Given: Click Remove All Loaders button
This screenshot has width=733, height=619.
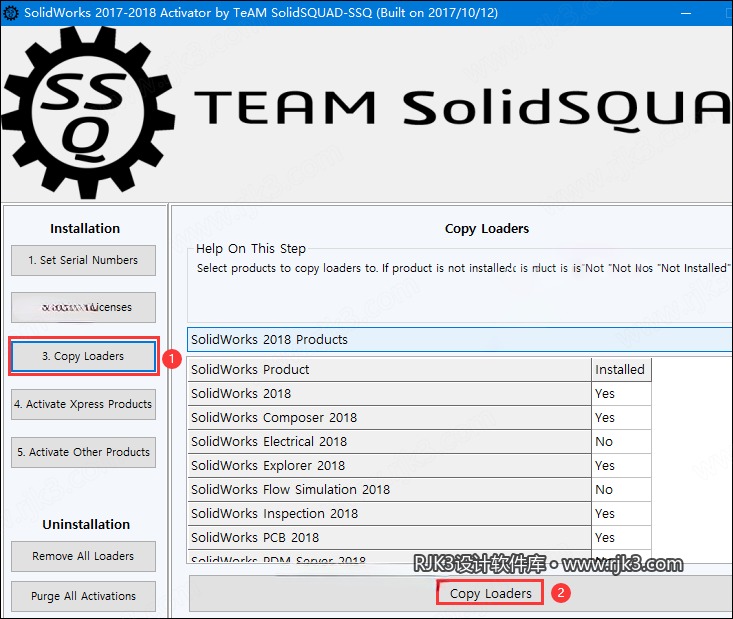Looking at the screenshot, I should coord(83,556).
